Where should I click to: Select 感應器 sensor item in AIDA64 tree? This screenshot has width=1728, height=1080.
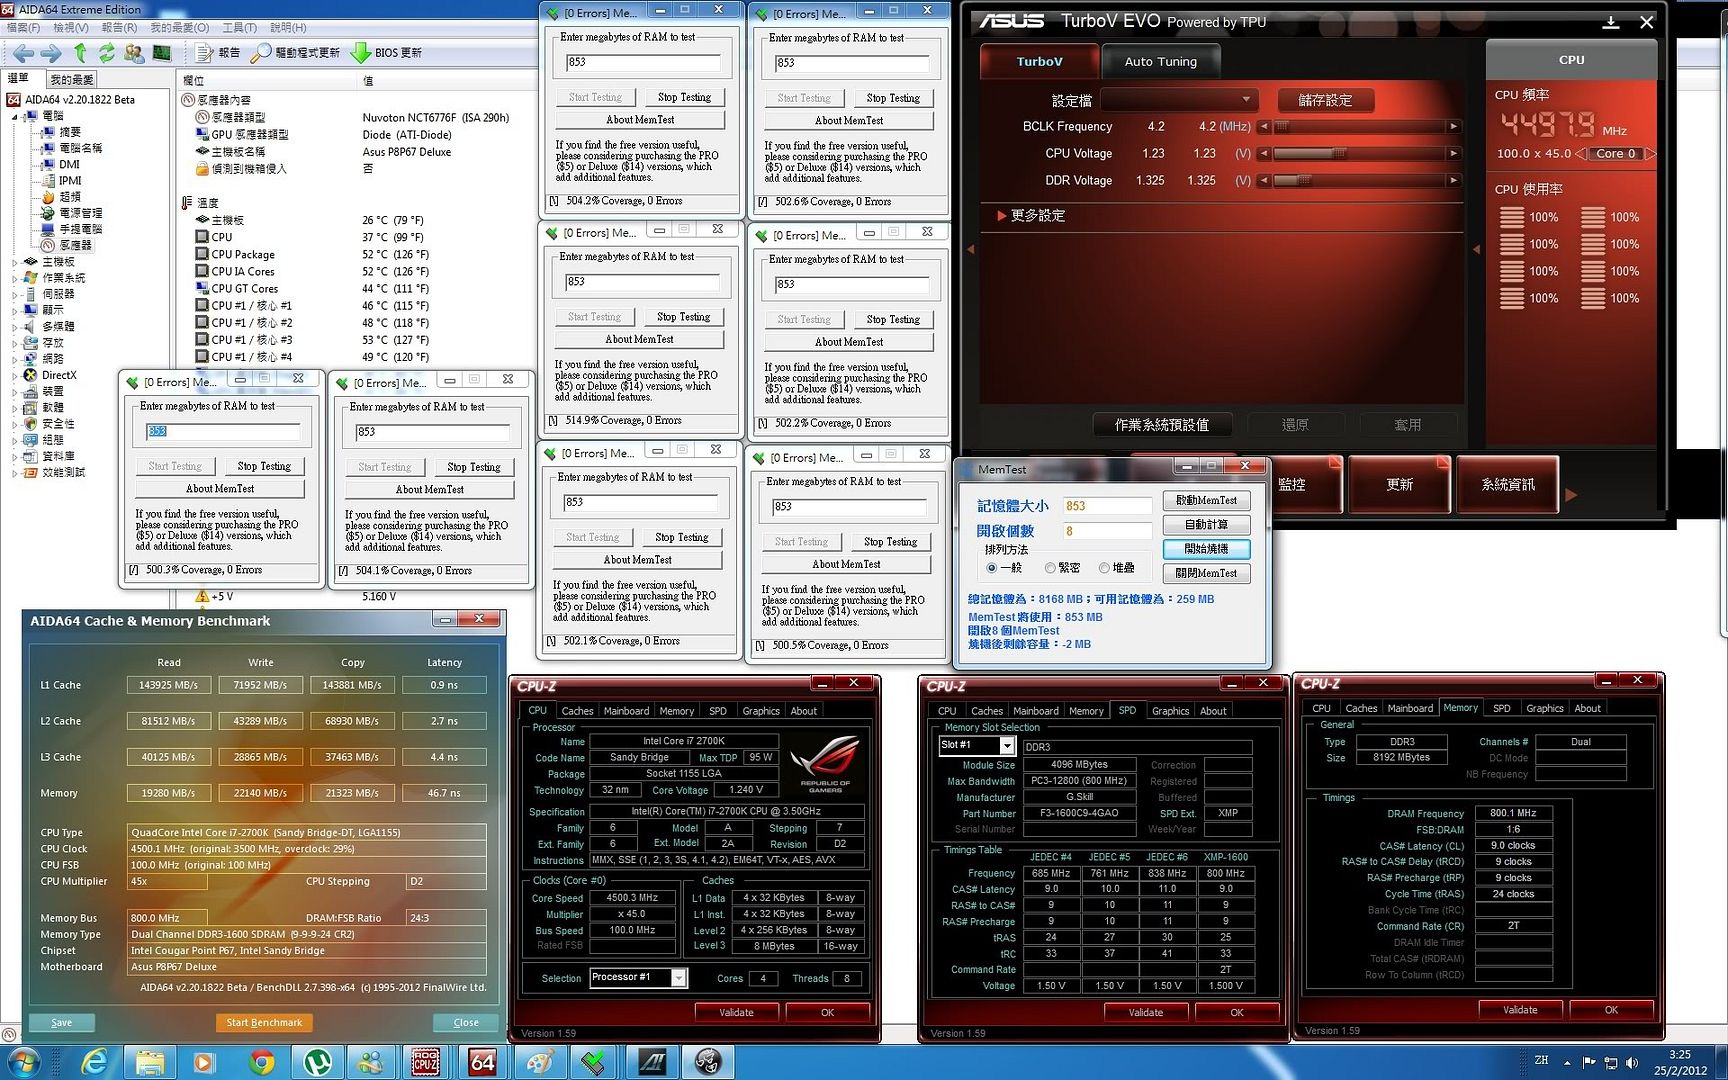[66, 245]
